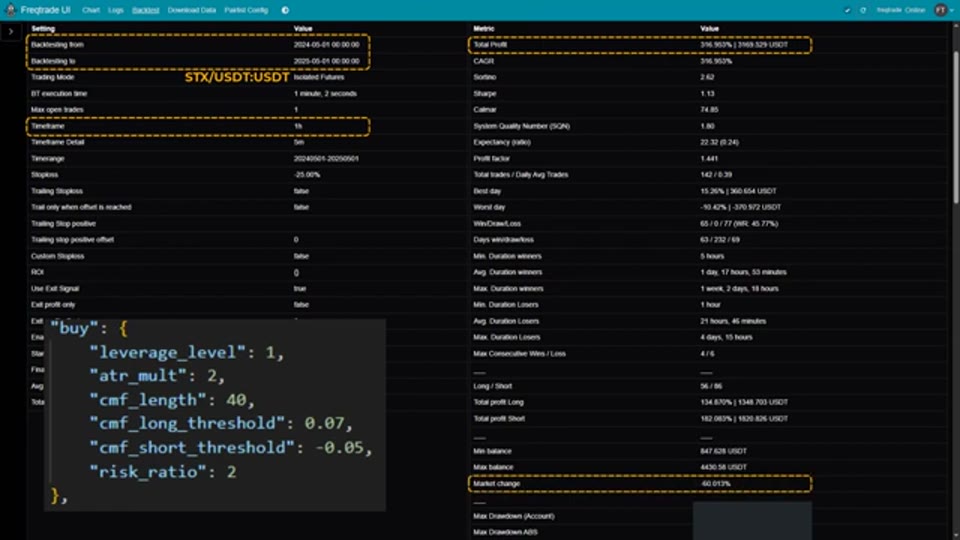This screenshot has width=960, height=540.
Task: Click the Trading Mode setting label
Action: tap(53, 77)
